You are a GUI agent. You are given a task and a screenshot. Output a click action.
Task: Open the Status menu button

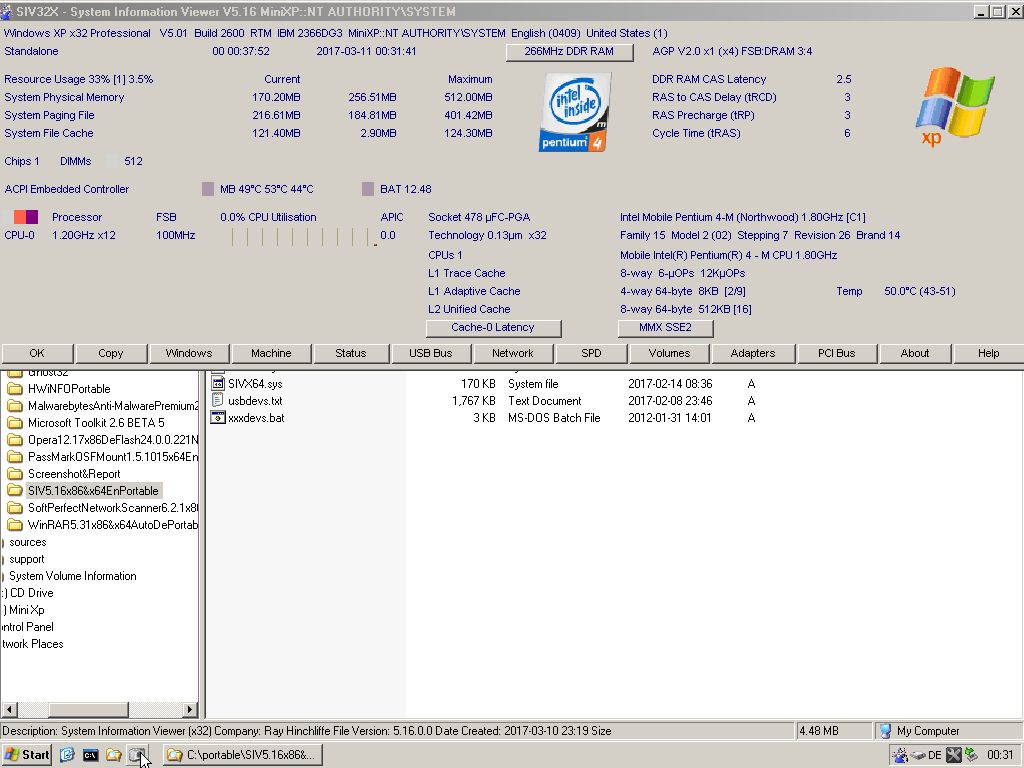(351, 353)
